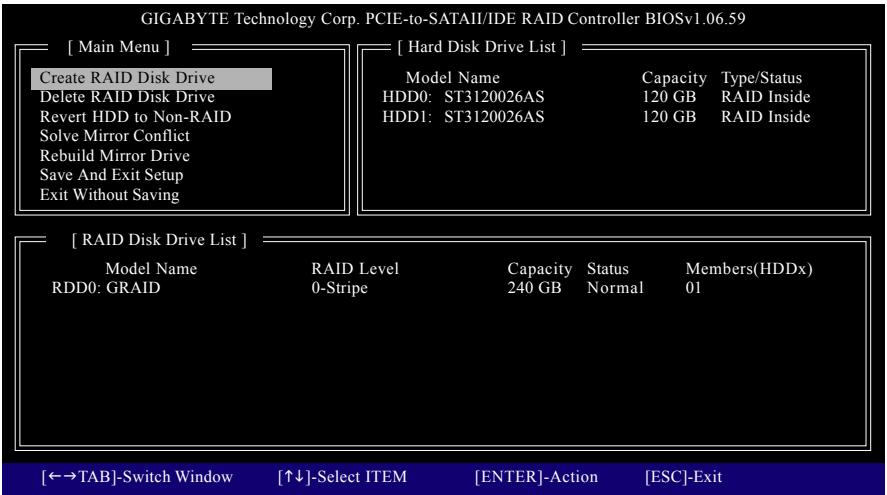Choose Delete RAID Disk Drive option
The image size is (887, 495).
(127, 97)
